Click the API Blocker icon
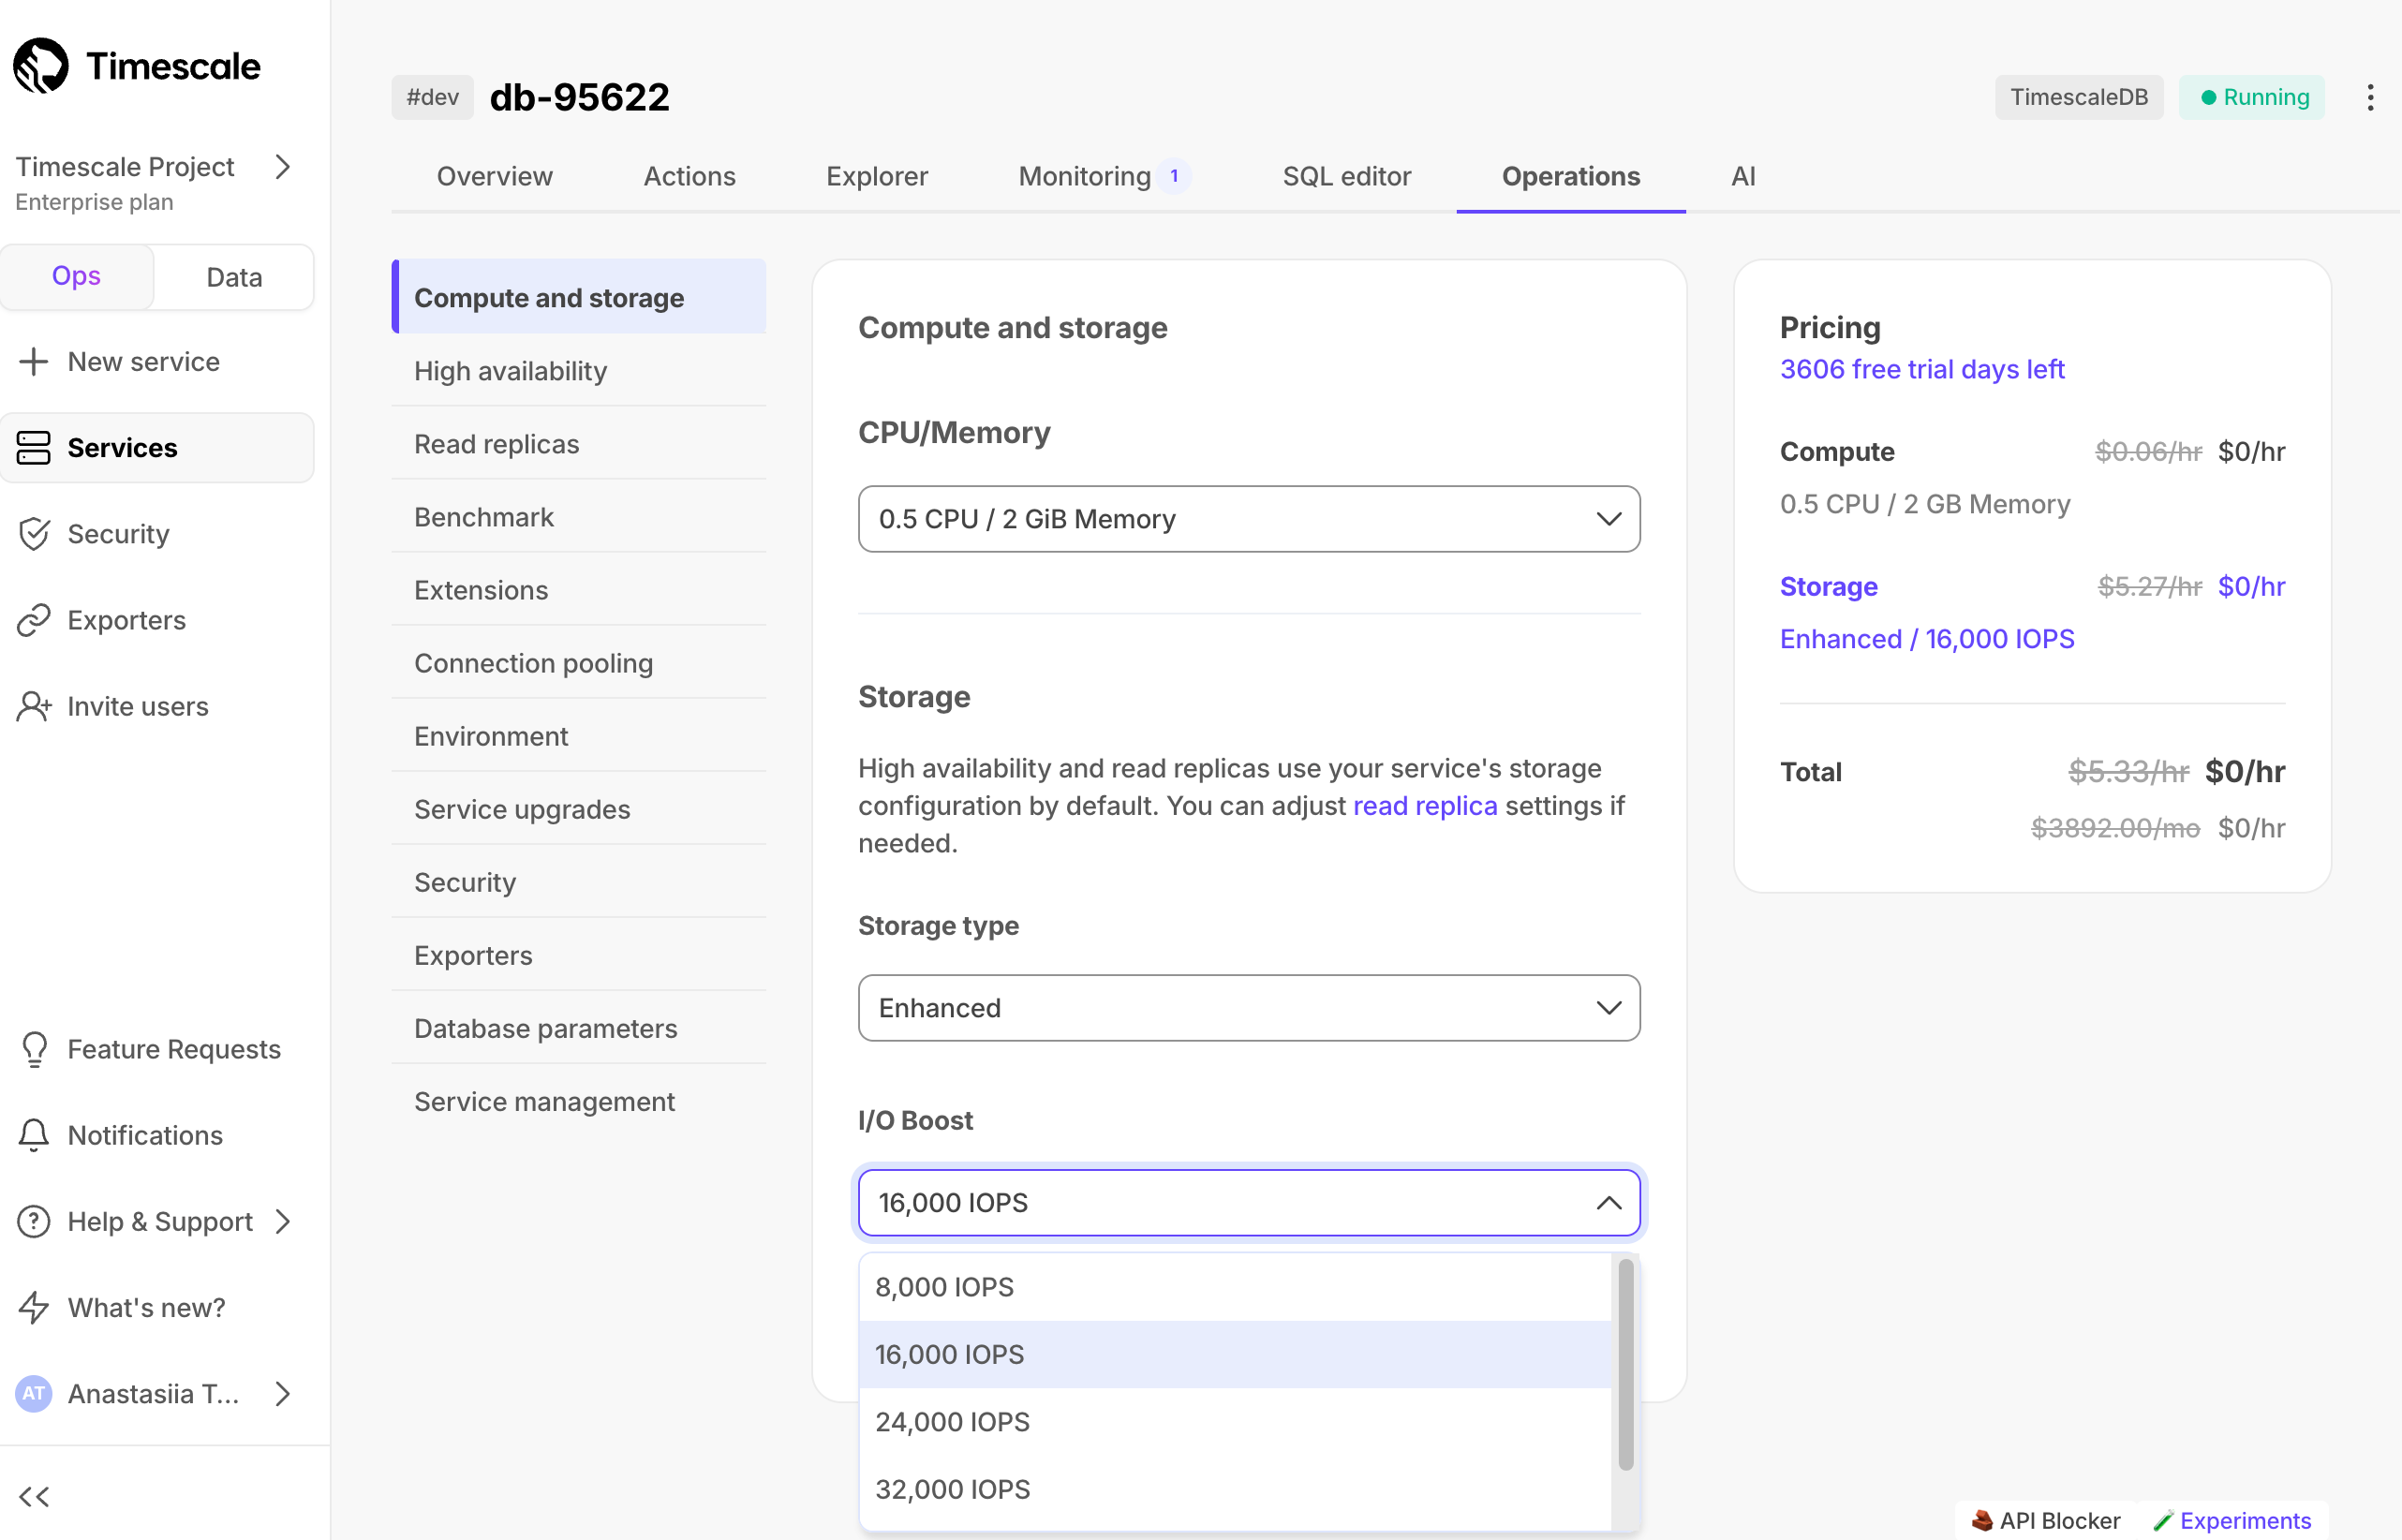2402x1540 pixels. [1982, 1521]
